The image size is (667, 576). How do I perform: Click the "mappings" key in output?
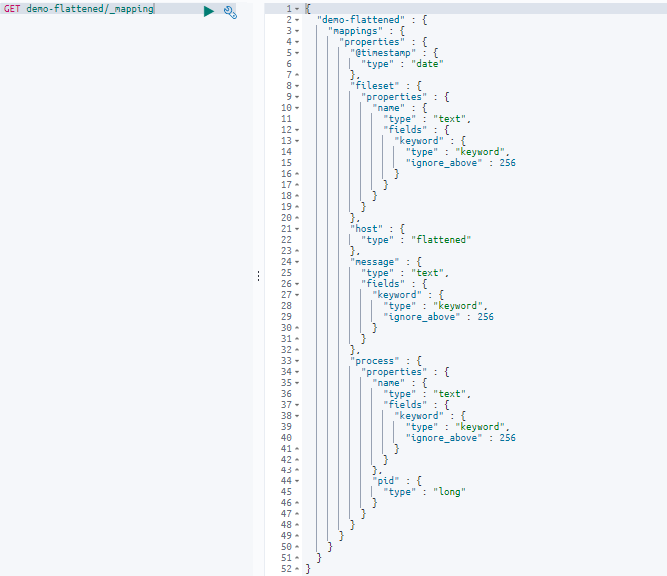[x=355, y=31]
